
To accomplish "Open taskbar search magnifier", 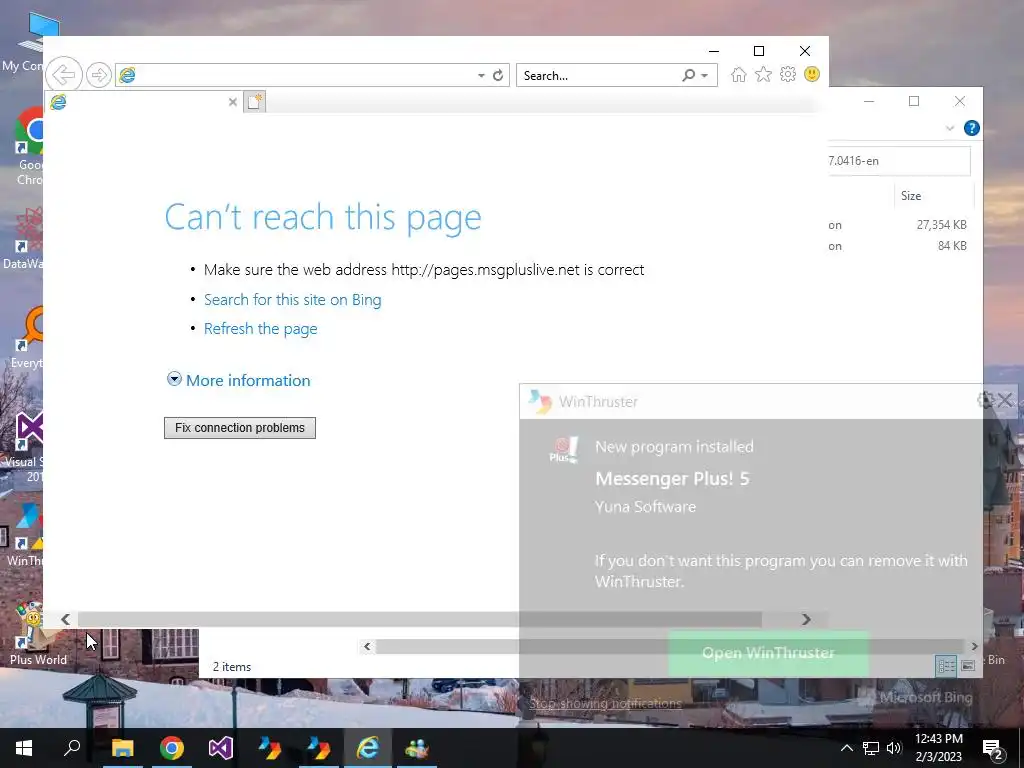I will (72, 748).
